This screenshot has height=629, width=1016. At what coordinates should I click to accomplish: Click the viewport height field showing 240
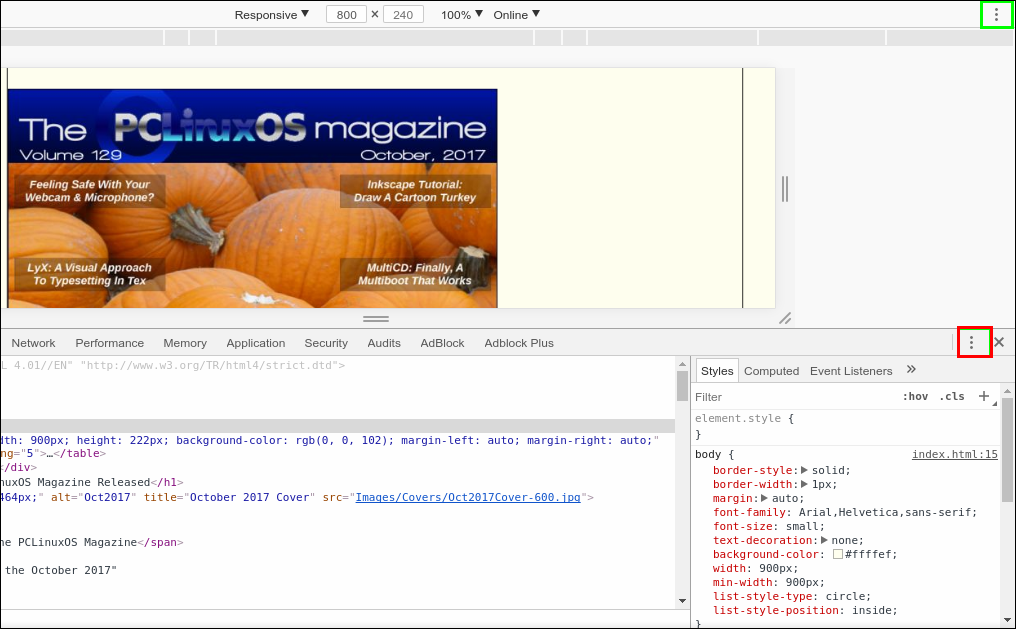tap(403, 14)
